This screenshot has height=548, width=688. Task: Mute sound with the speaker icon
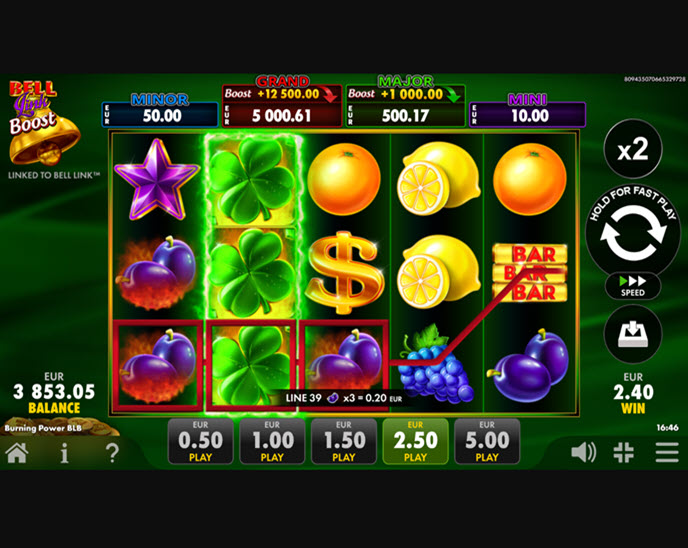(x=583, y=452)
